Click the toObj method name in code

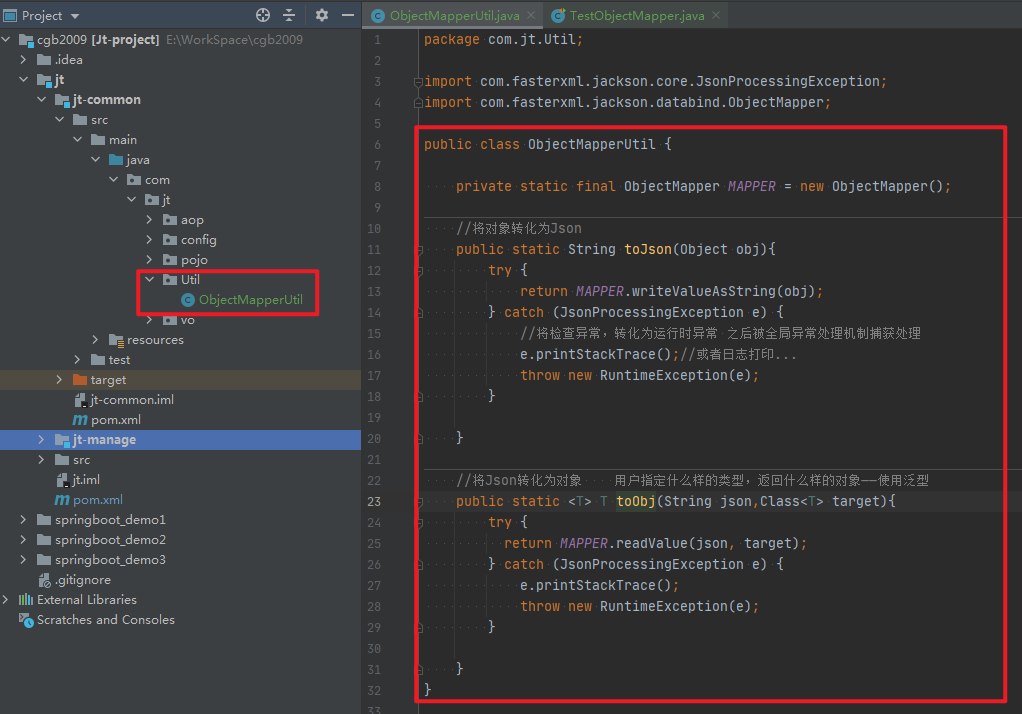635,501
